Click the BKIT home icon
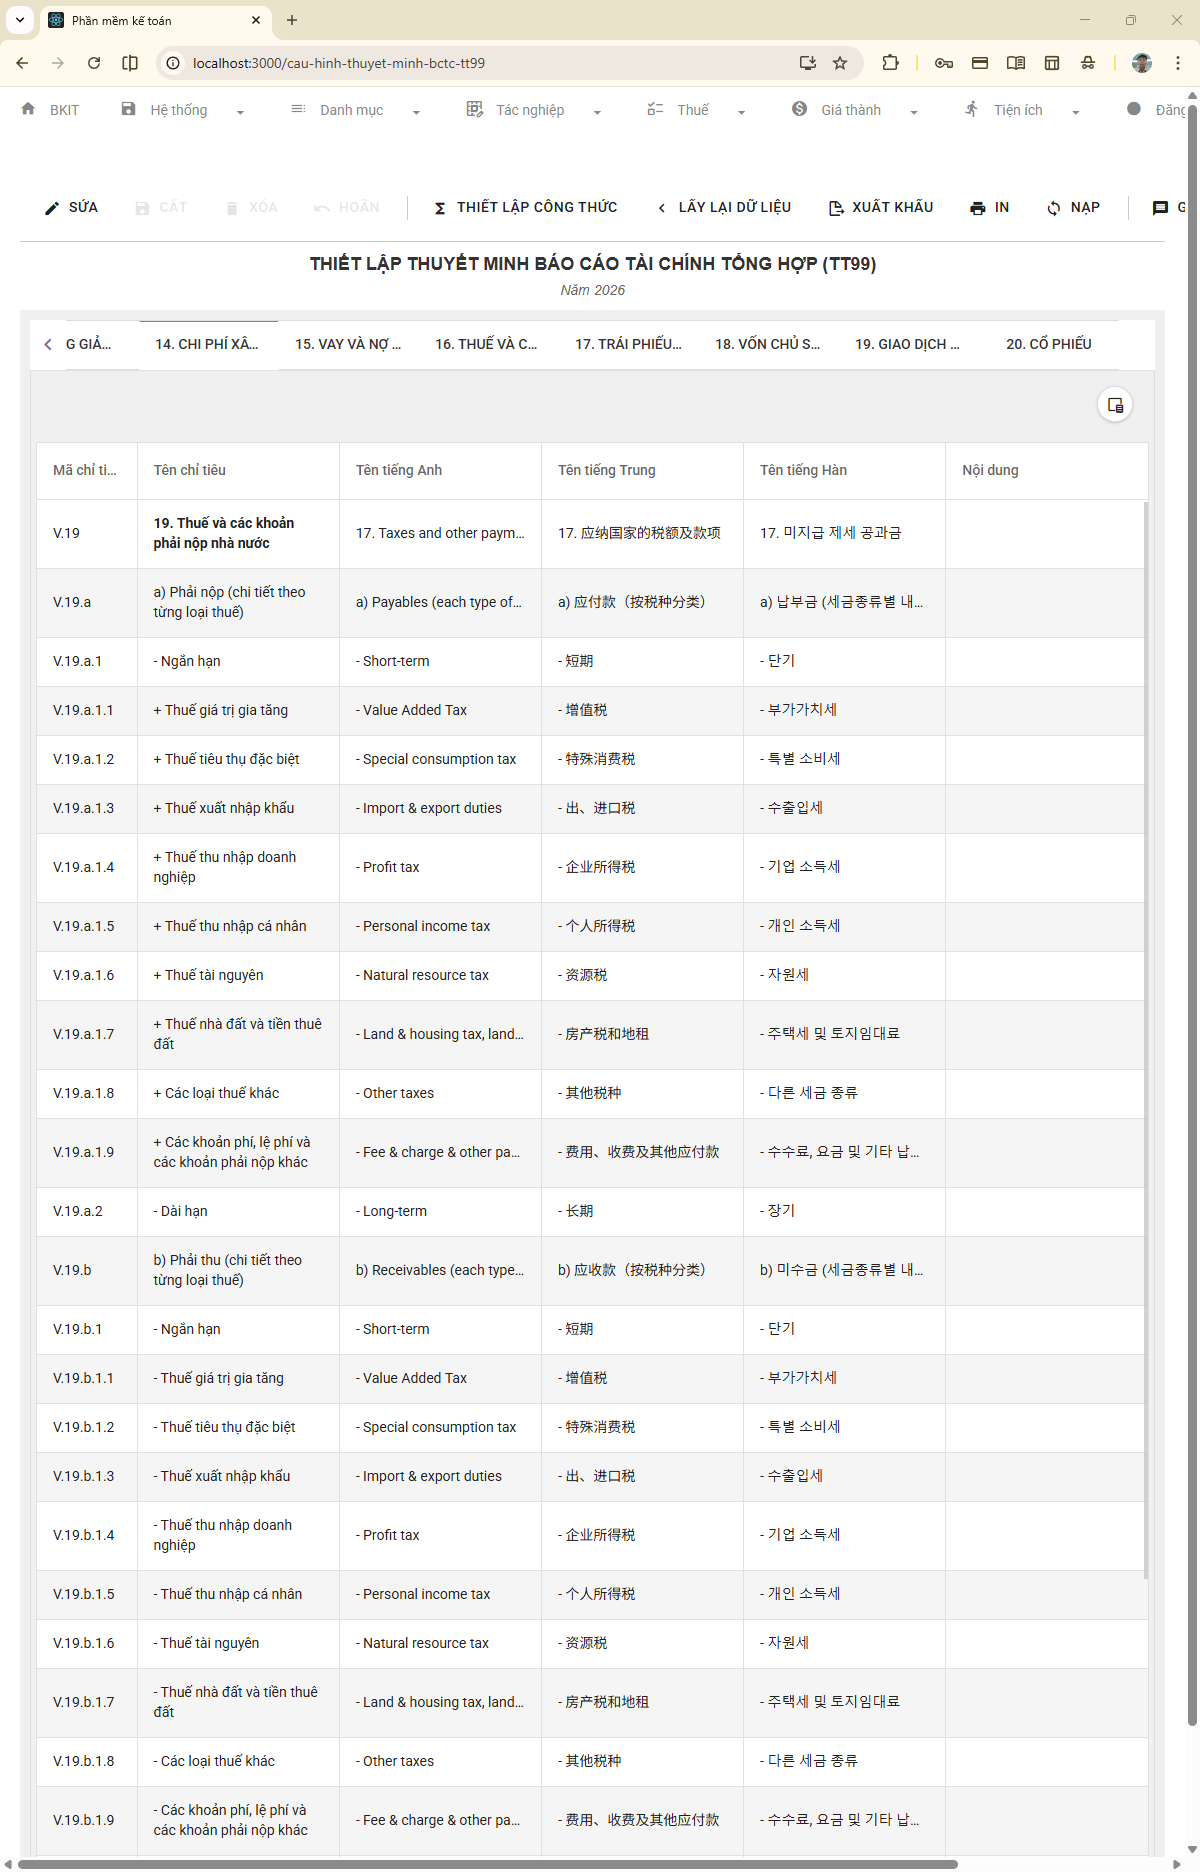The width and height of the screenshot is (1200, 1872). coord(28,109)
